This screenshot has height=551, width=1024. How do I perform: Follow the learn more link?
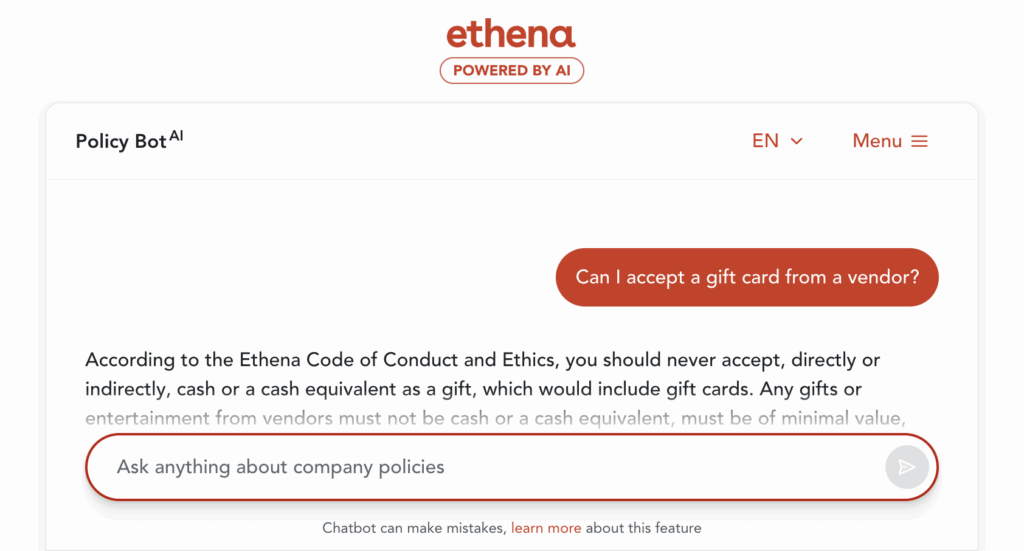click(546, 528)
